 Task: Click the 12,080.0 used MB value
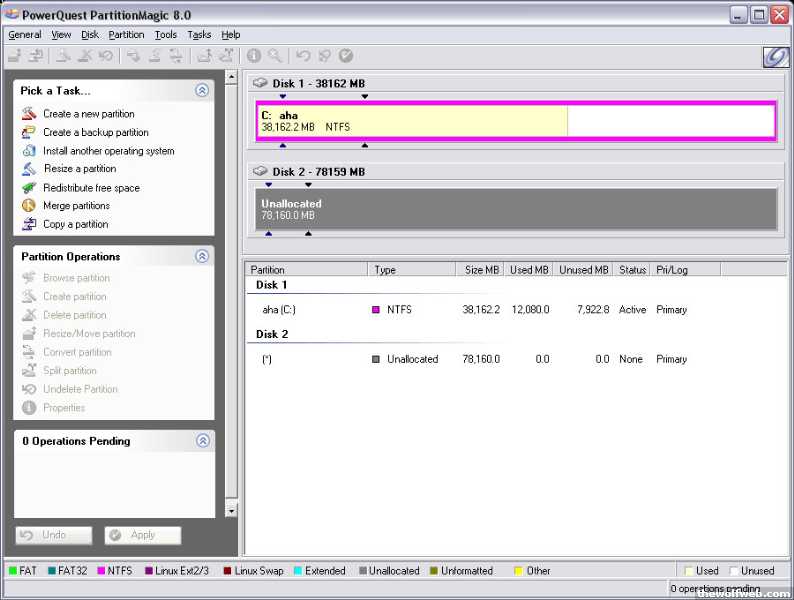[x=530, y=309]
